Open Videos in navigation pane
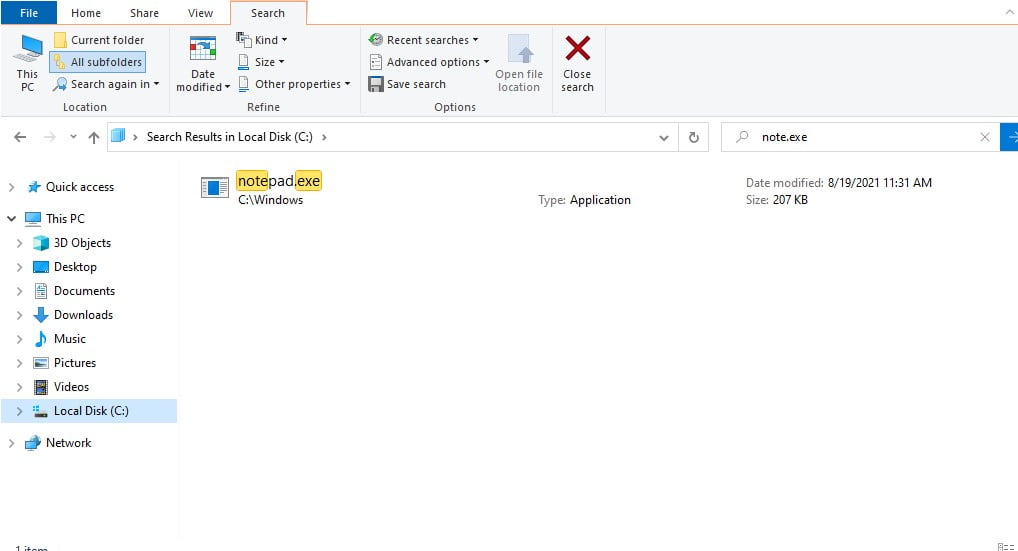Image resolution: width=1018 pixels, height=551 pixels. [71, 387]
